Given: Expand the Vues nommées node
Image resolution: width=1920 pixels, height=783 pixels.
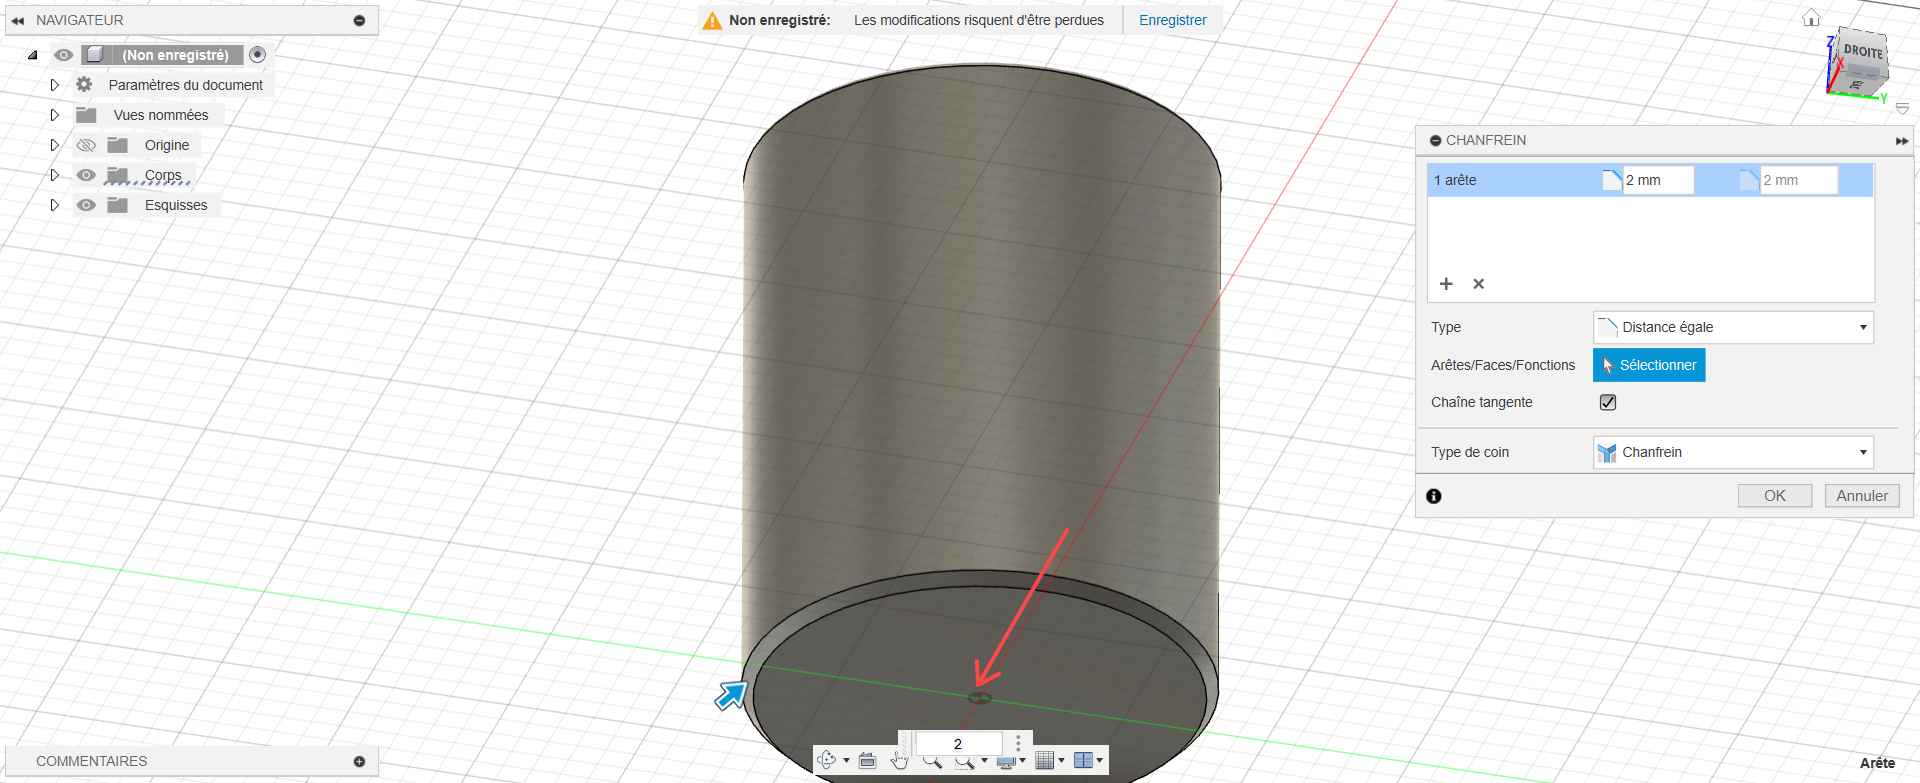Looking at the screenshot, I should [x=55, y=115].
